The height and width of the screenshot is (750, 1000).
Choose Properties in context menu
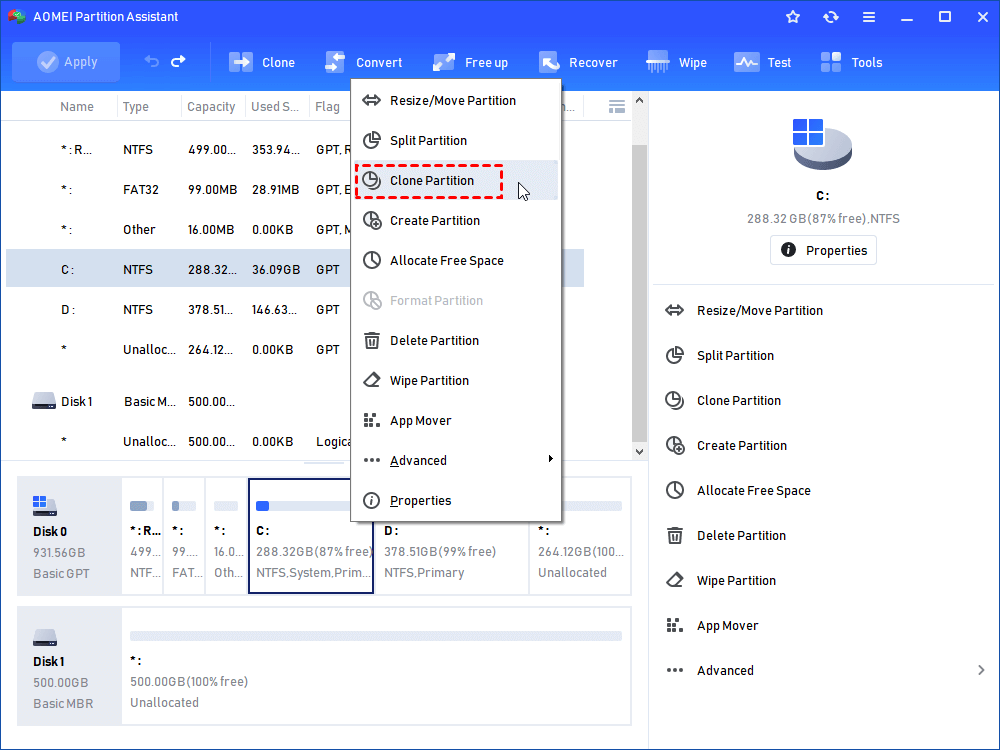(457, 501)
